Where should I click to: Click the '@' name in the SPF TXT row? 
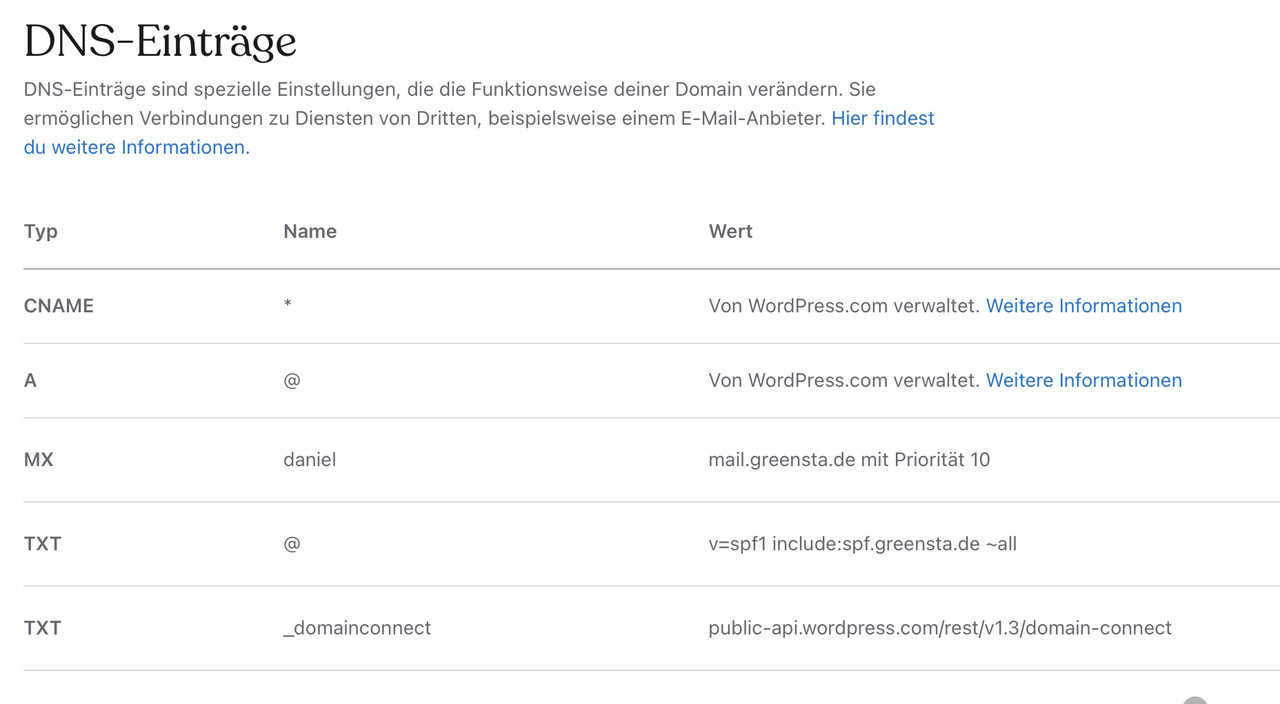tap(292, 544)
